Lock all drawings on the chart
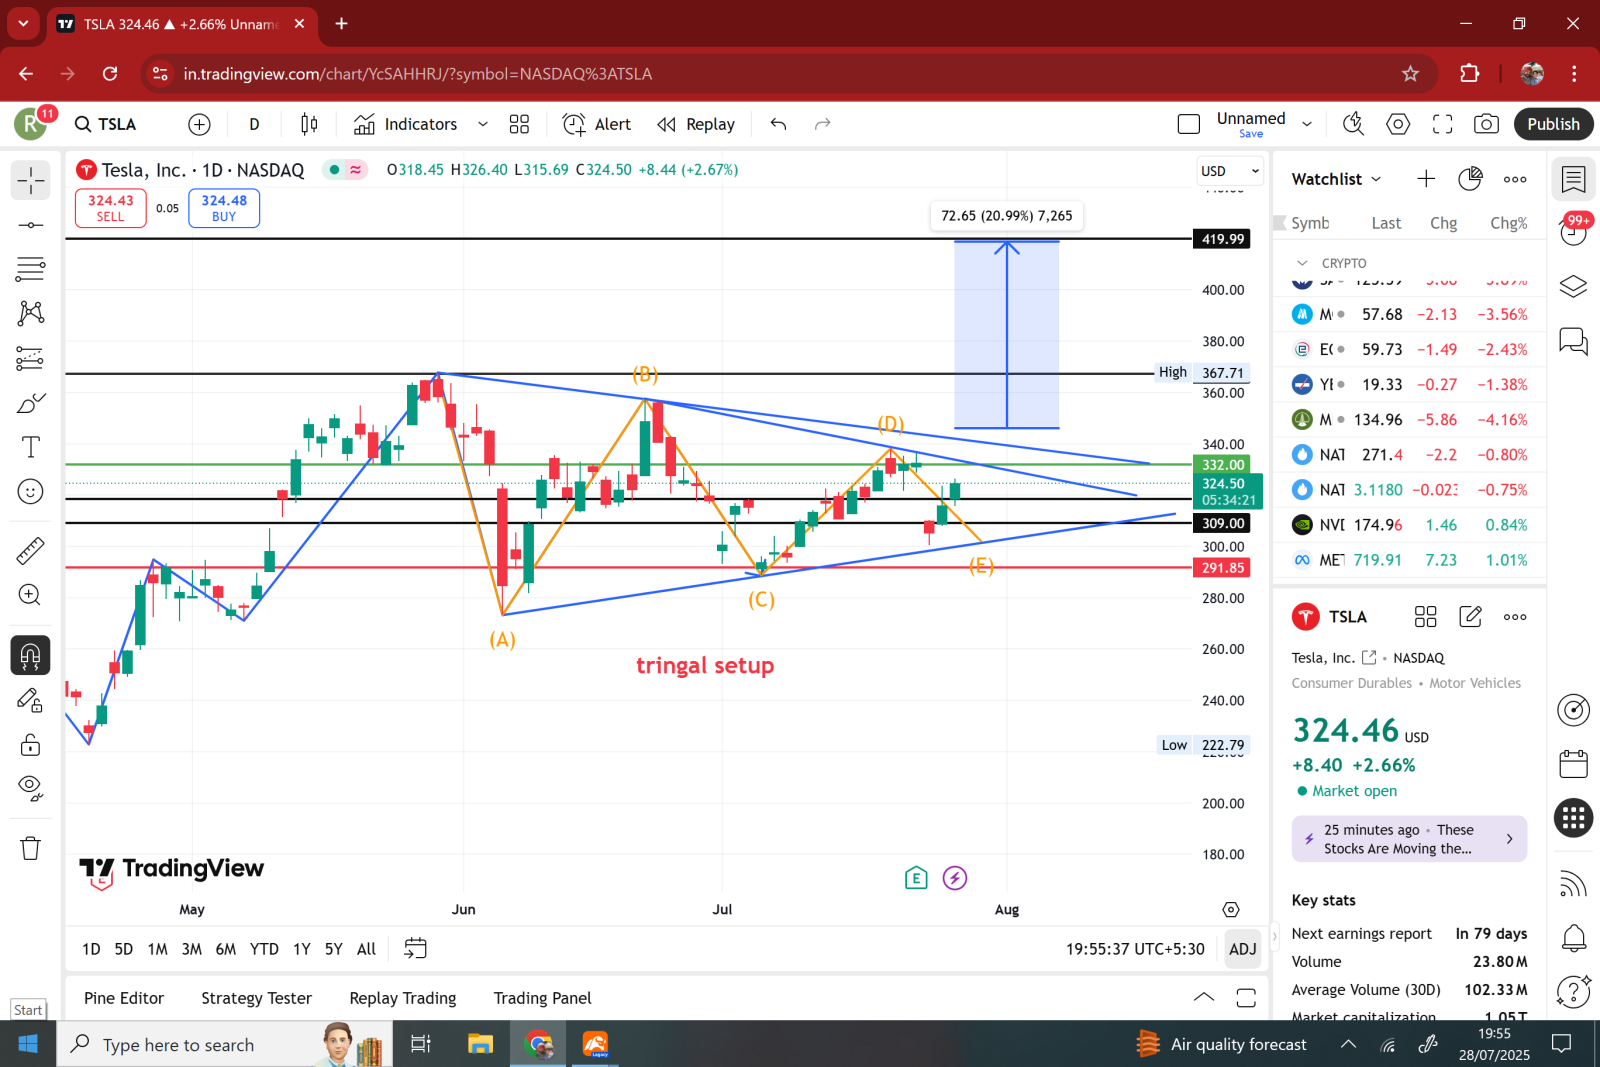The height and width of the screenshot is (1067, 1600). (x=30, y=744)
